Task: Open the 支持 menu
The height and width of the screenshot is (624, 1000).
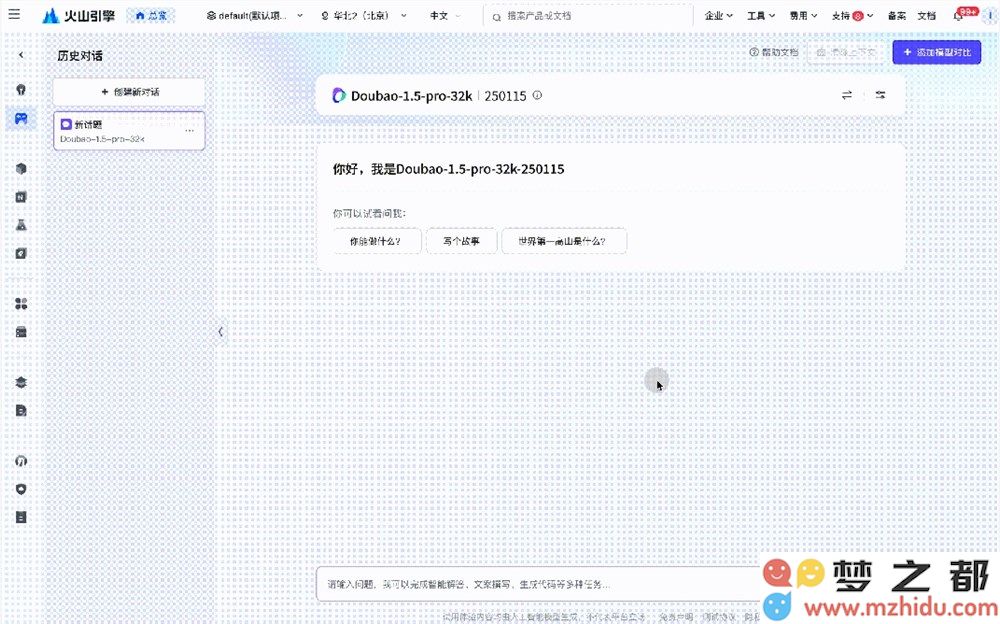Action: (852, 15)
